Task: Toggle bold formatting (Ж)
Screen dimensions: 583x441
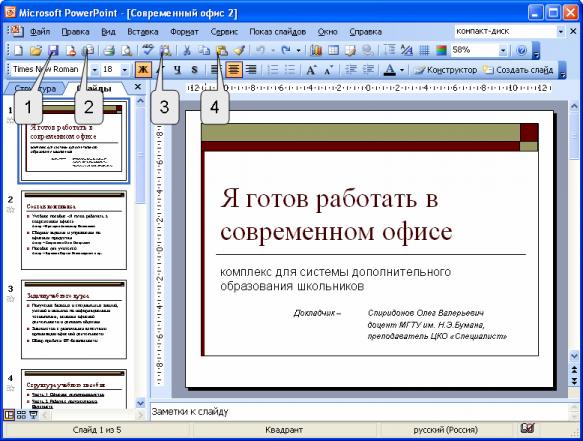Action: pos(143,70)
